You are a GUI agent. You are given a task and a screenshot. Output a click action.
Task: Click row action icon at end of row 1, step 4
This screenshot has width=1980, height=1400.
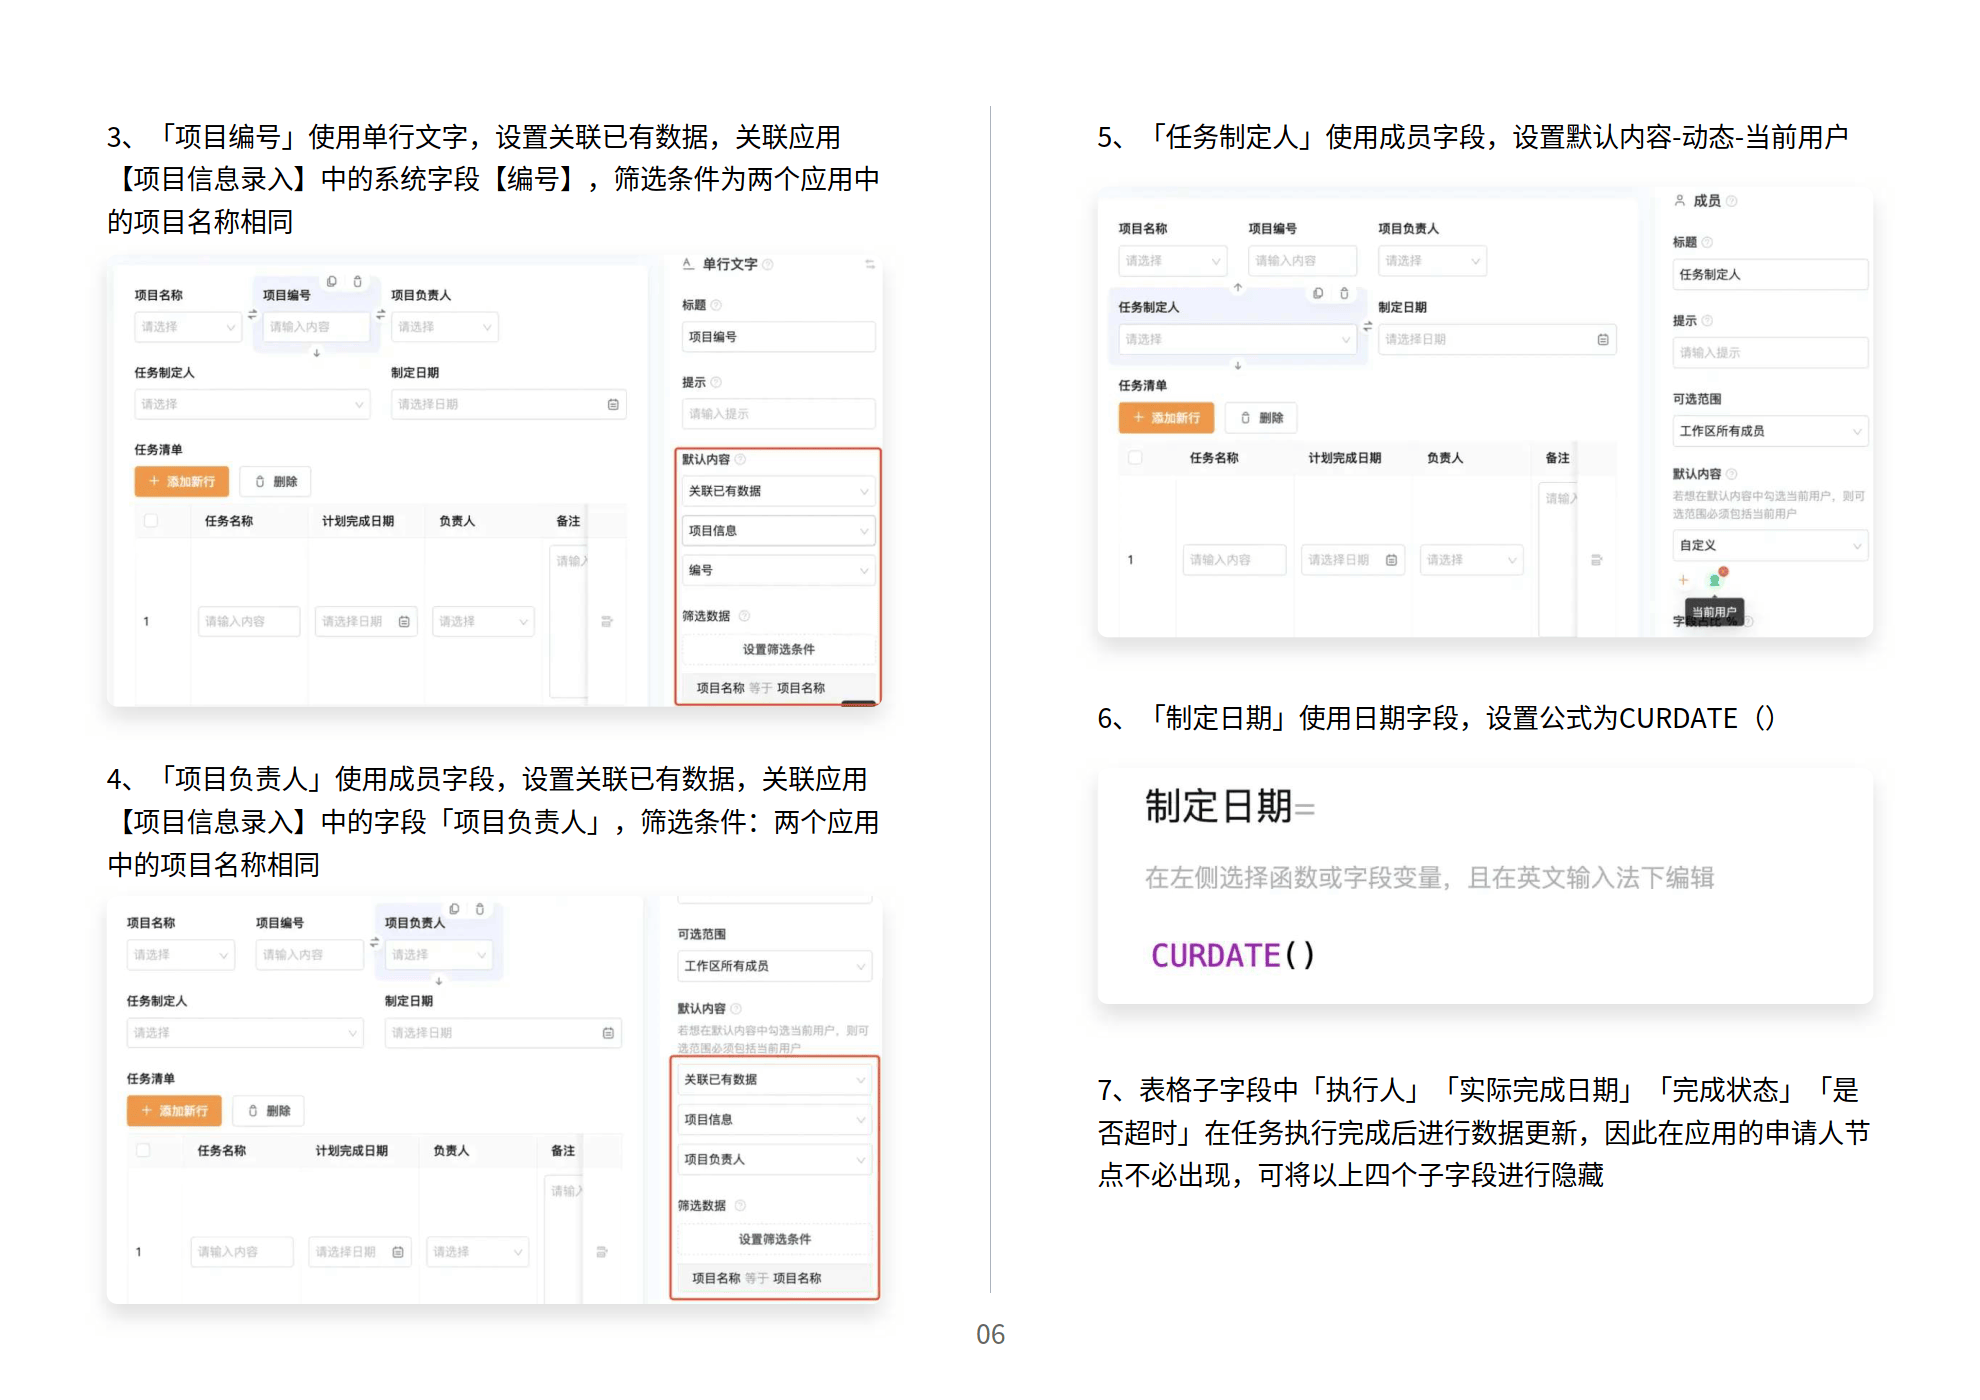(602, 1252)
